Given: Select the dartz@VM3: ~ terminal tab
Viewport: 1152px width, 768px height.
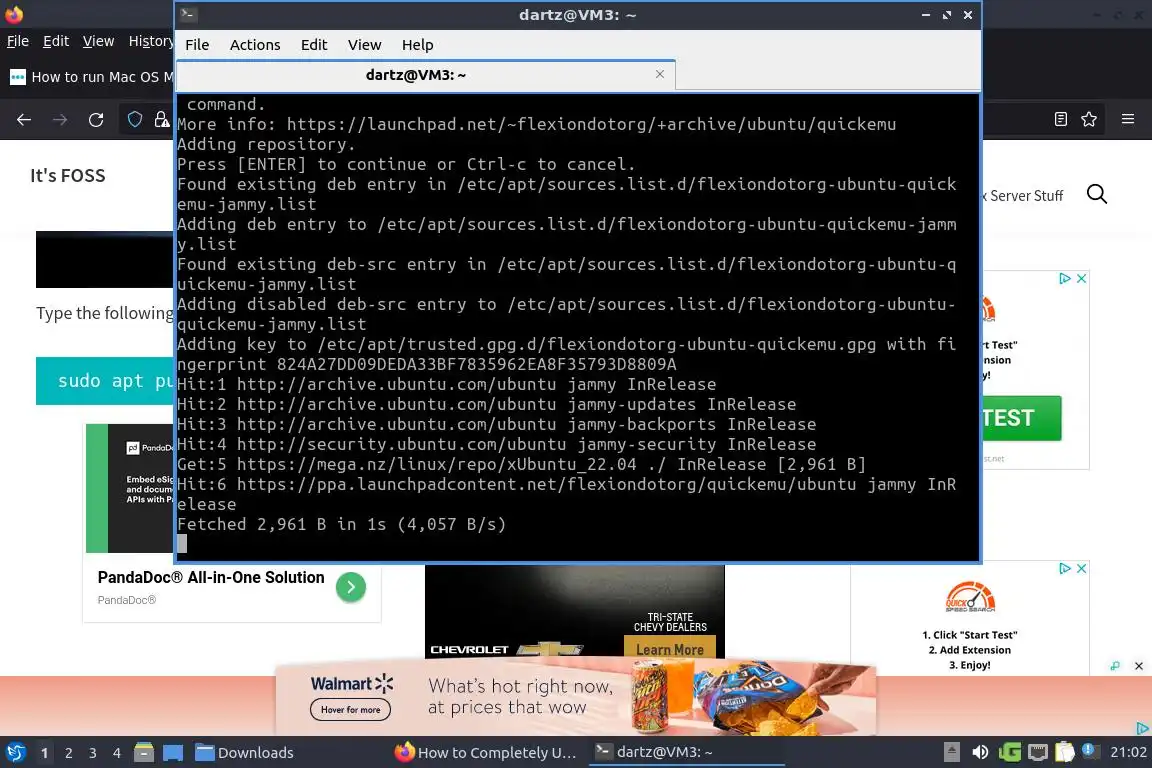Looking at the screenshot, I should coord(416,75).
